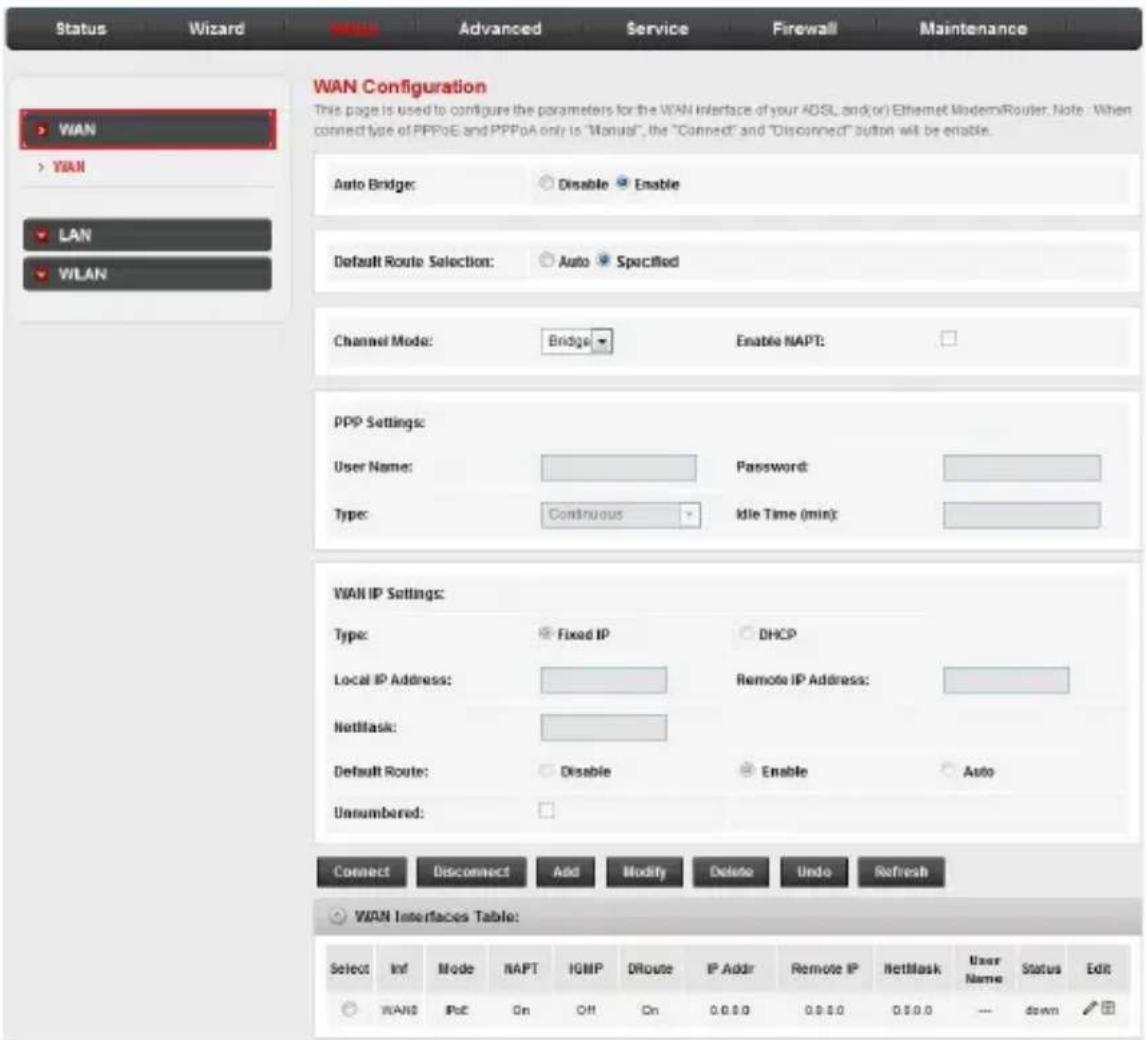
Task: Open the PPP Type Continuous dropdown
Action: coord(621,515)
